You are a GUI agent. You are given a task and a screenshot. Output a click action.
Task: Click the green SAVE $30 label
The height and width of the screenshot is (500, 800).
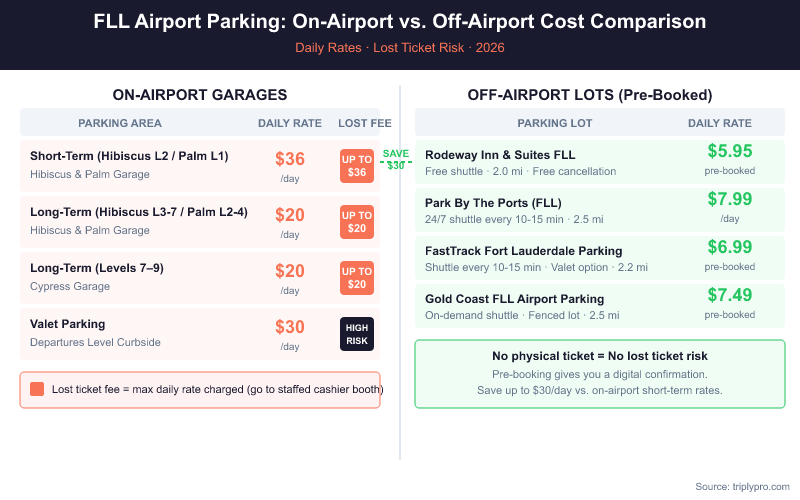click(x=395, y=159)
